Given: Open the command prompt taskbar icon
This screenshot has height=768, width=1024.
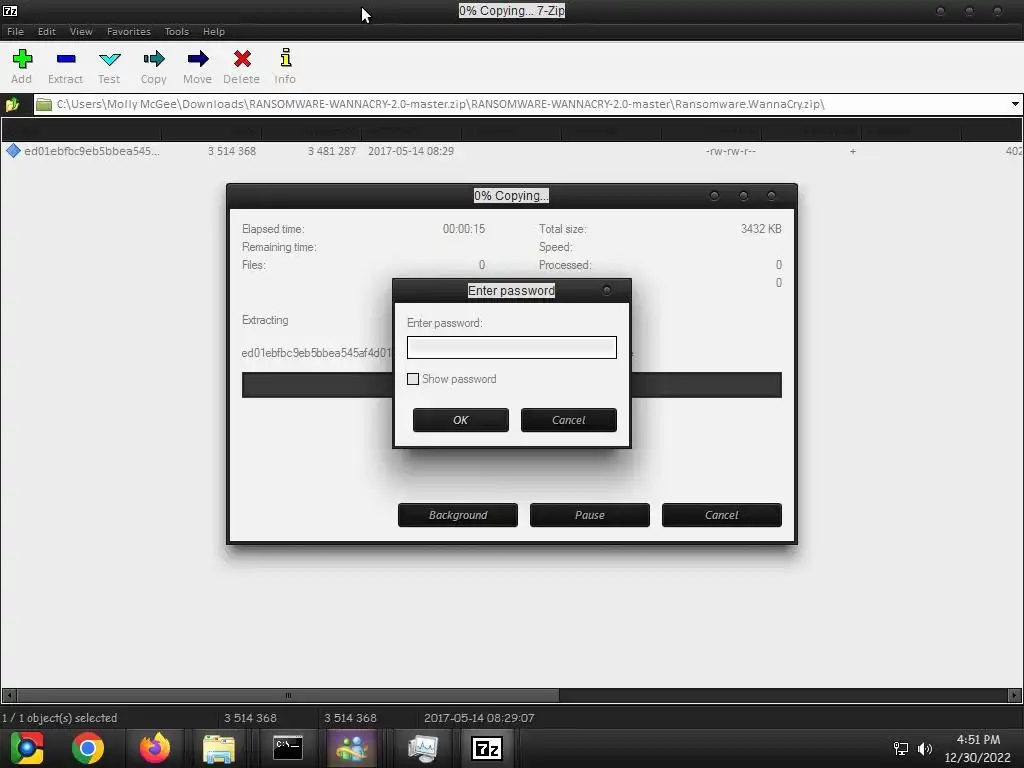Looking at the screenshot, I should pos(287,748).
